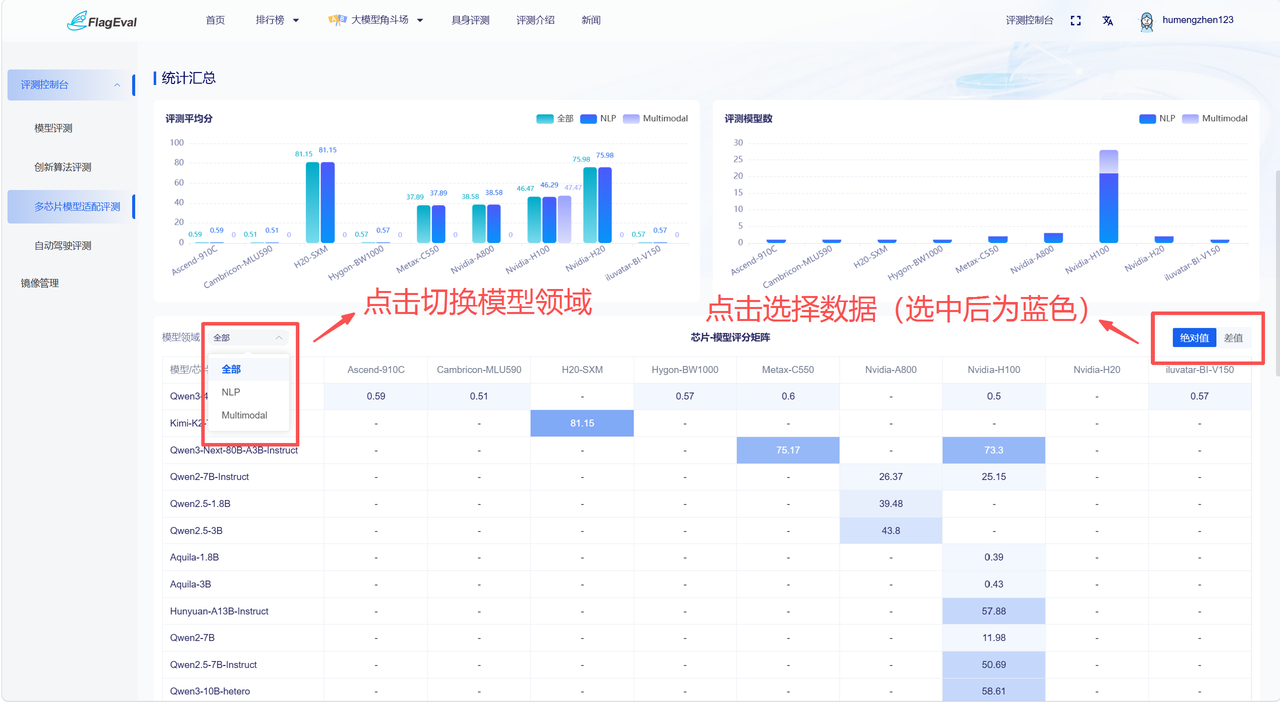Choose Multimodal in the dropdown list

pos(248,415)
